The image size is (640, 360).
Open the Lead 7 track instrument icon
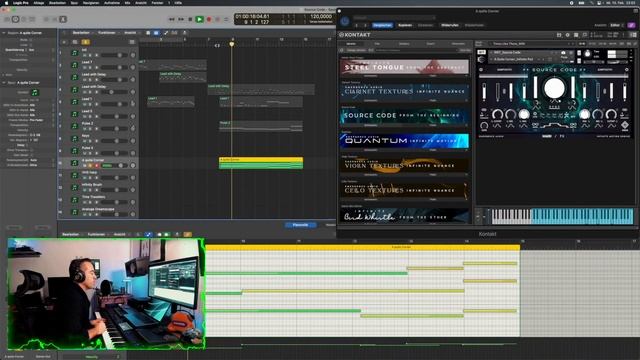pyautogui.click(x=74, y=65)
